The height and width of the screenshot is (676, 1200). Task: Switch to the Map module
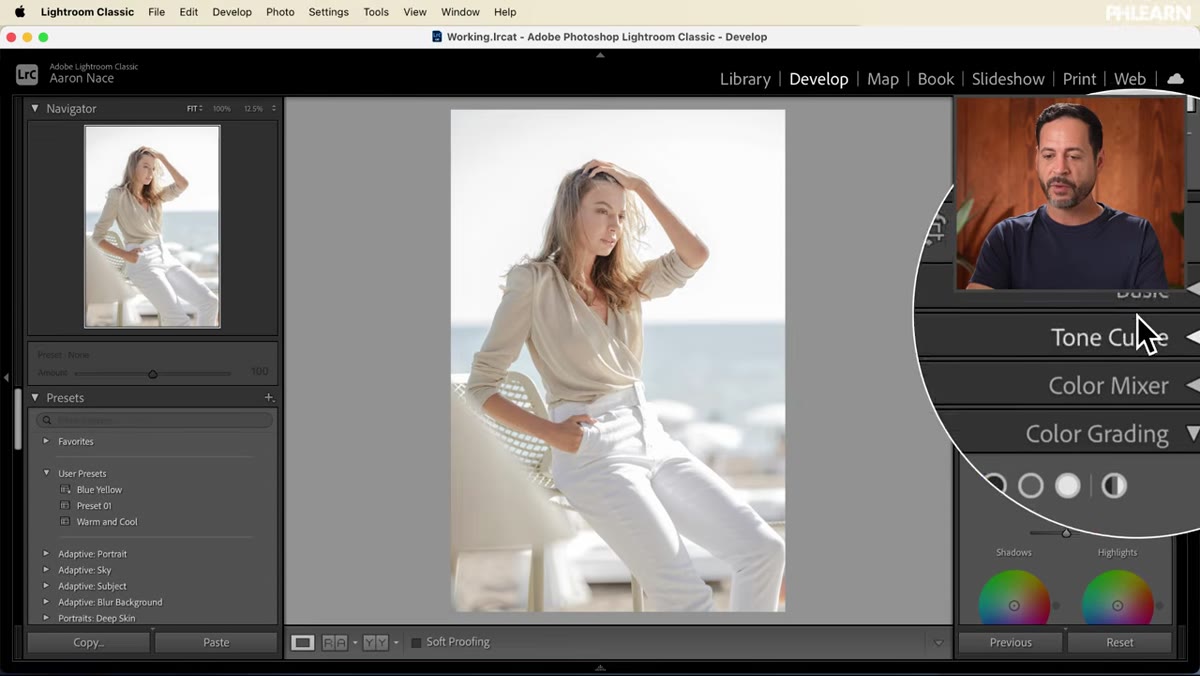tap(883, 79)
